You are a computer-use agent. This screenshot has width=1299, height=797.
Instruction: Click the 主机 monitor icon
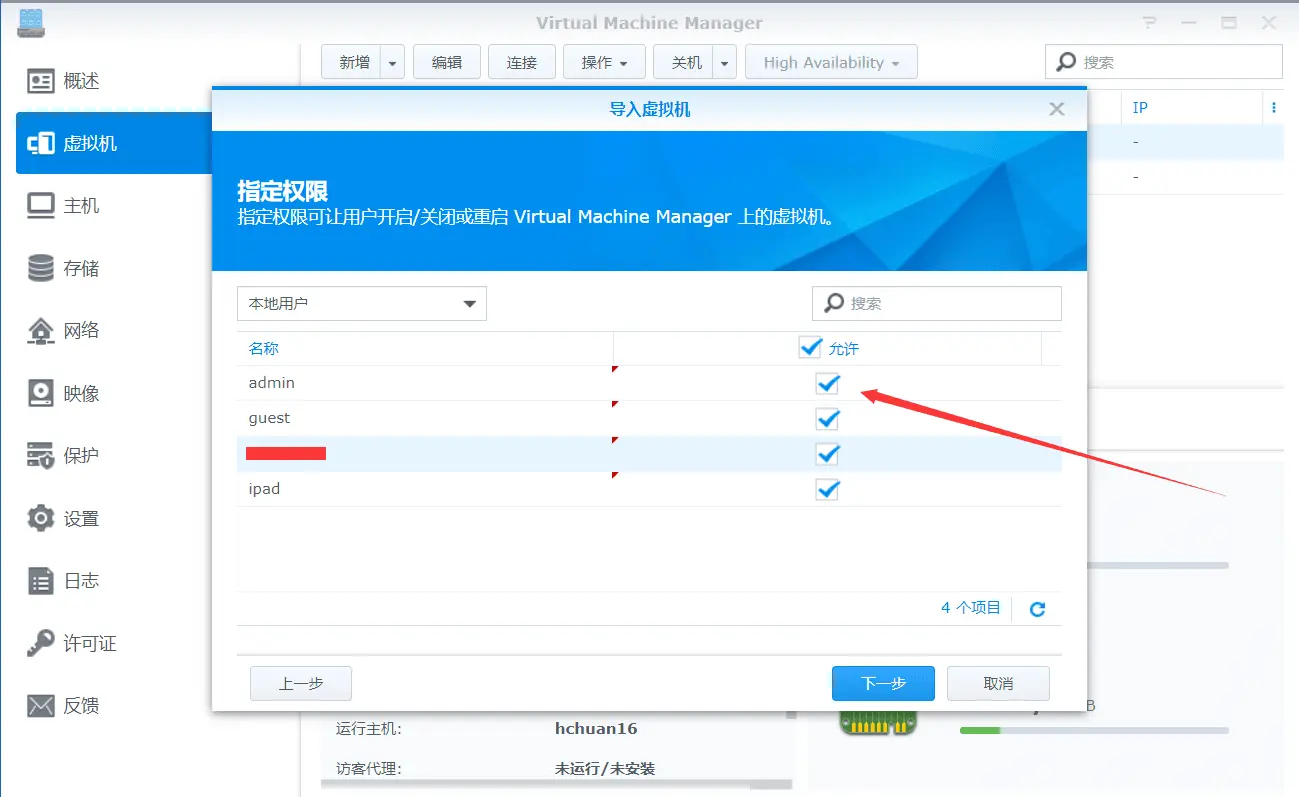(41, 206)
